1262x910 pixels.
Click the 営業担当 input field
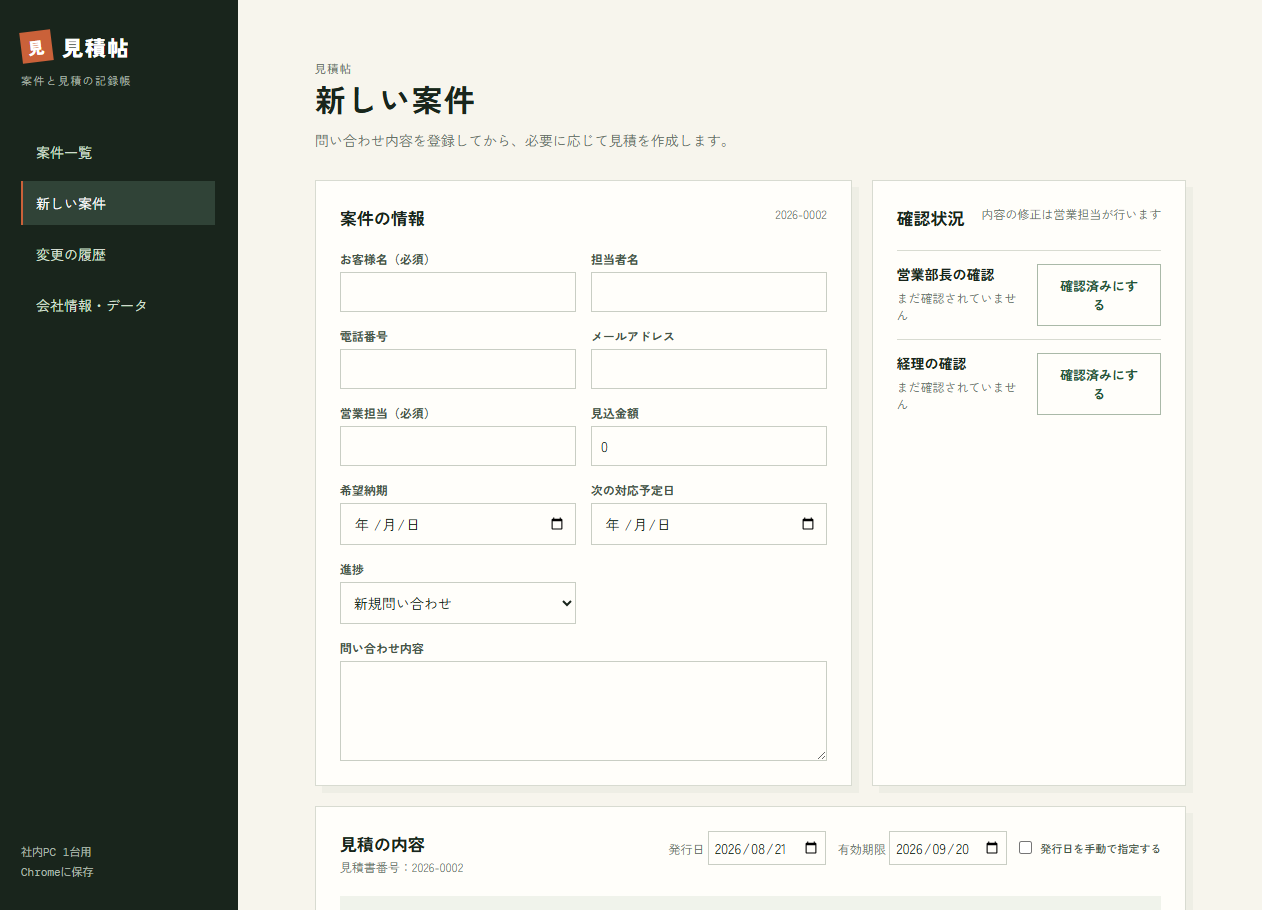point(458,446)
